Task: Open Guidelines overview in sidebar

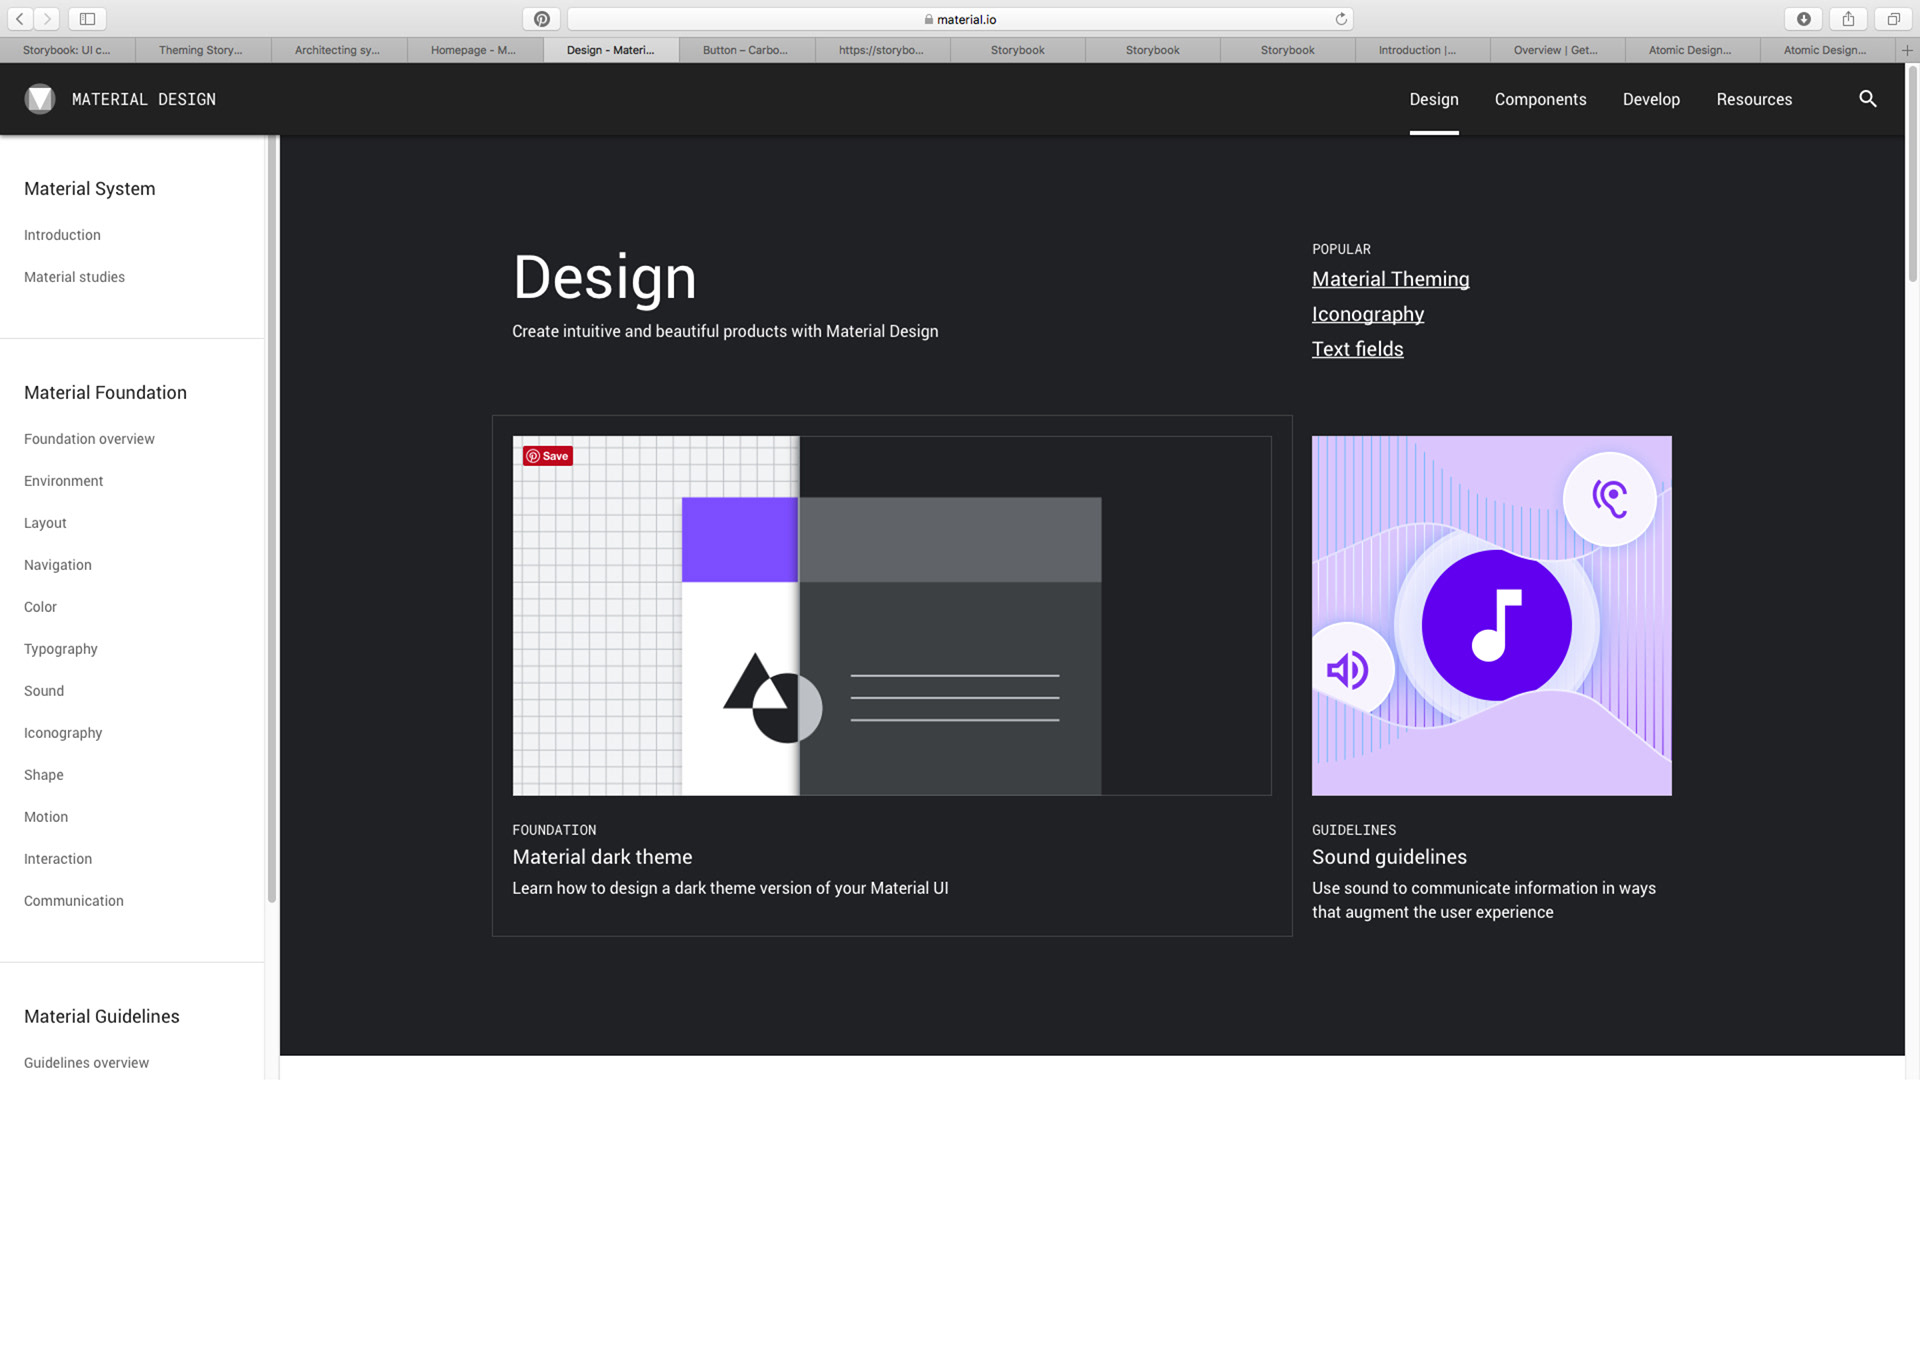Action: pyautogui.click(x=86, y=1063)
